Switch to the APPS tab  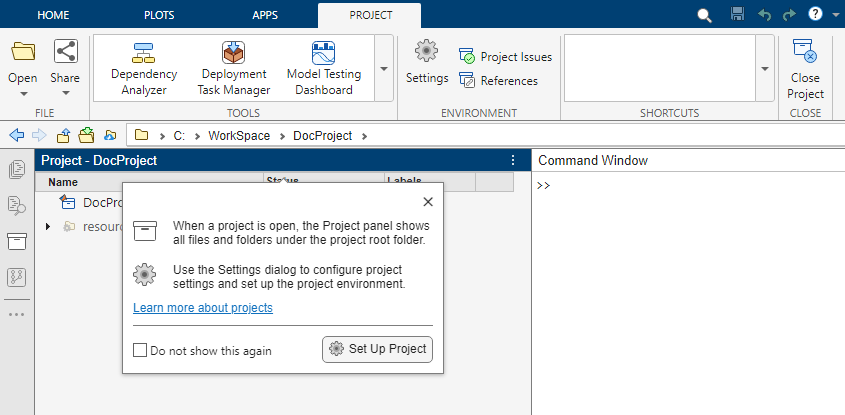(x=267, y=15)
